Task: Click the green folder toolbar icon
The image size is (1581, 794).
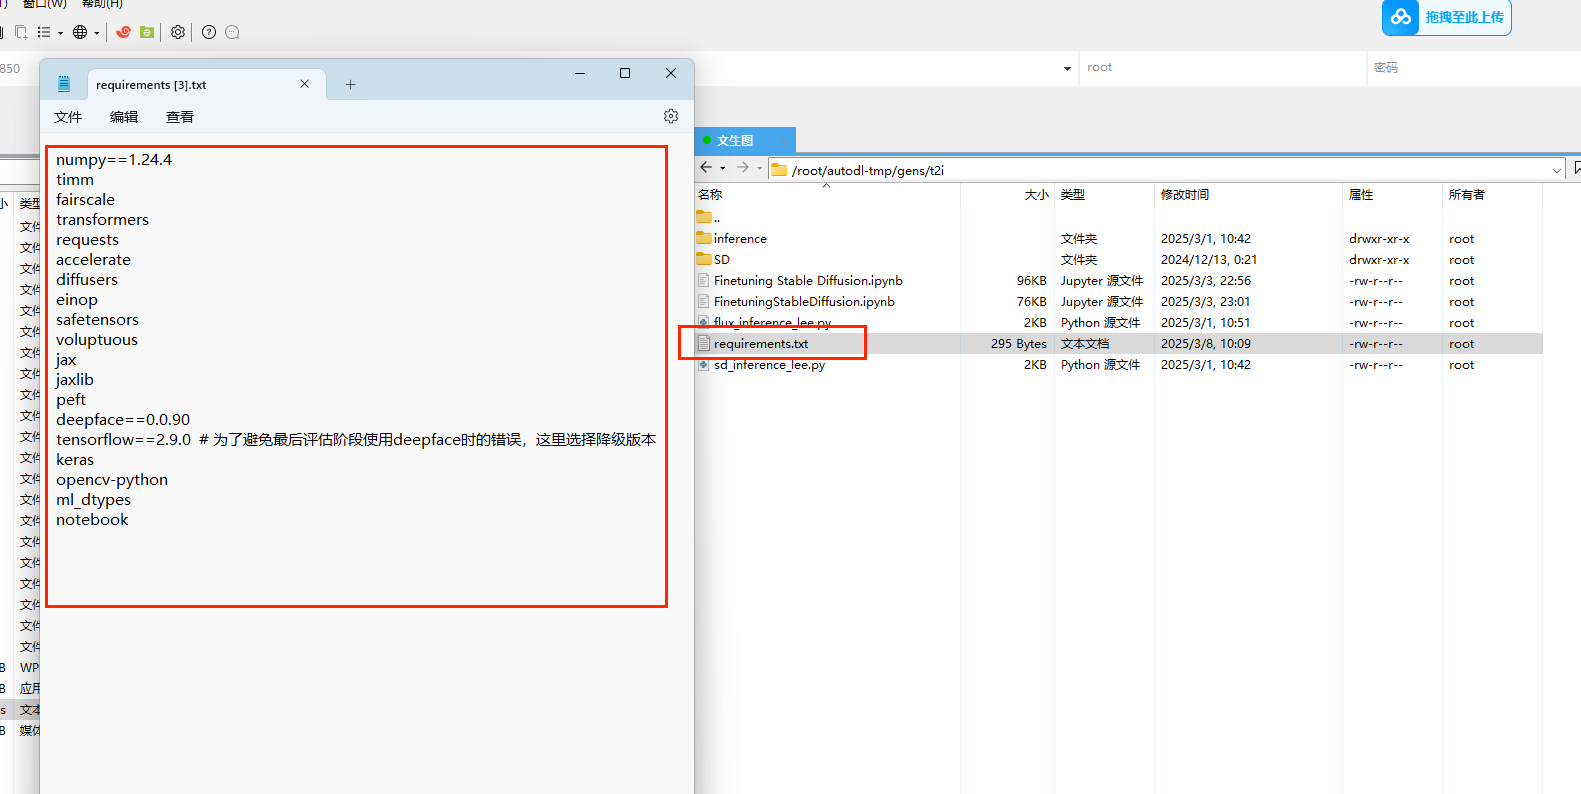Action: [147, 32]
